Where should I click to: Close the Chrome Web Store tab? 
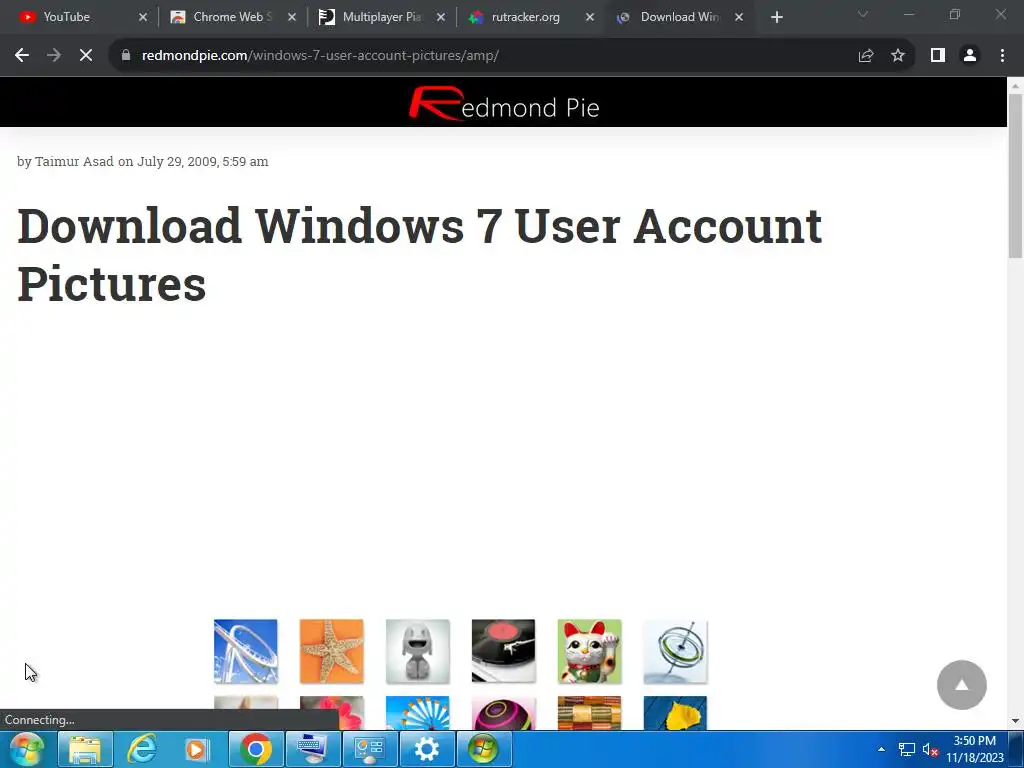coord(292,18)
